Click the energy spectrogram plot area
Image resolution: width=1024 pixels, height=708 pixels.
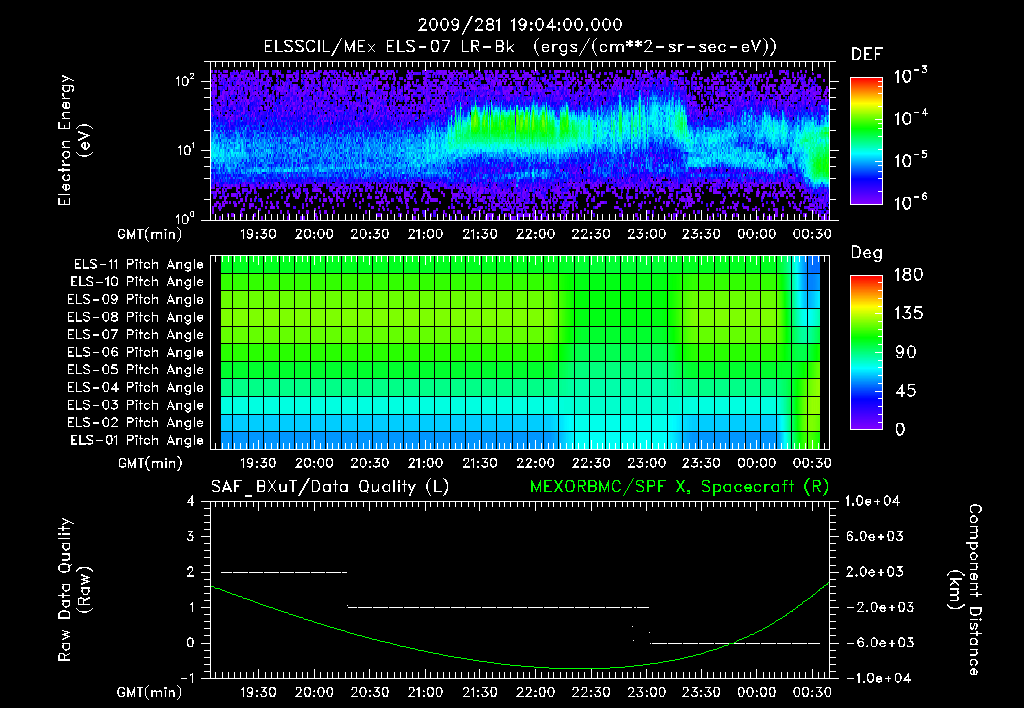click(x=520, y=141)
